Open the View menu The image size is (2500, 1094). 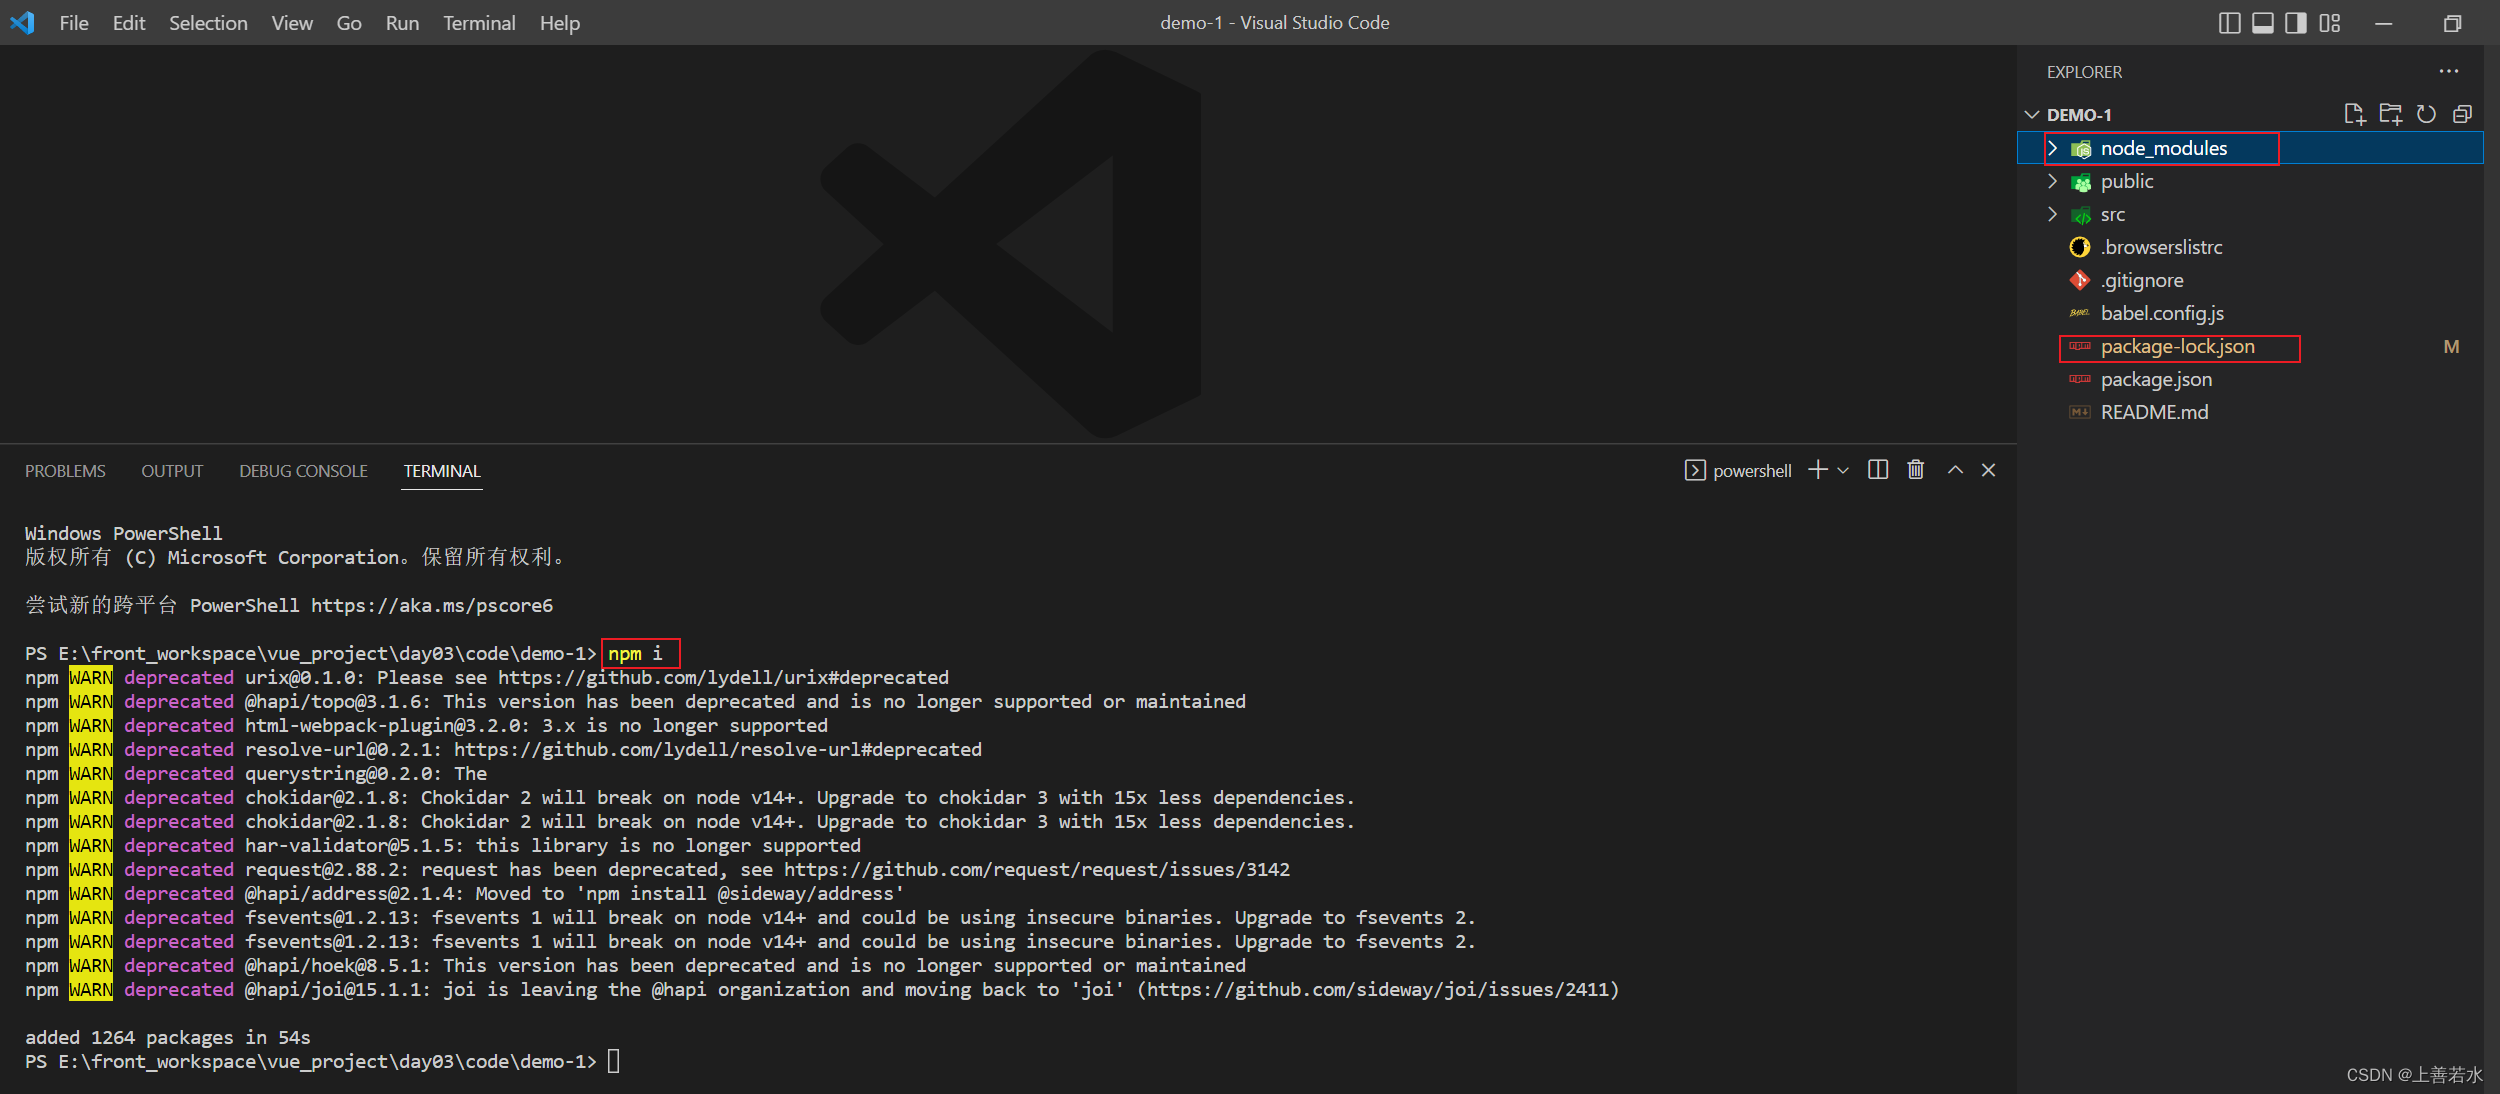292,23
